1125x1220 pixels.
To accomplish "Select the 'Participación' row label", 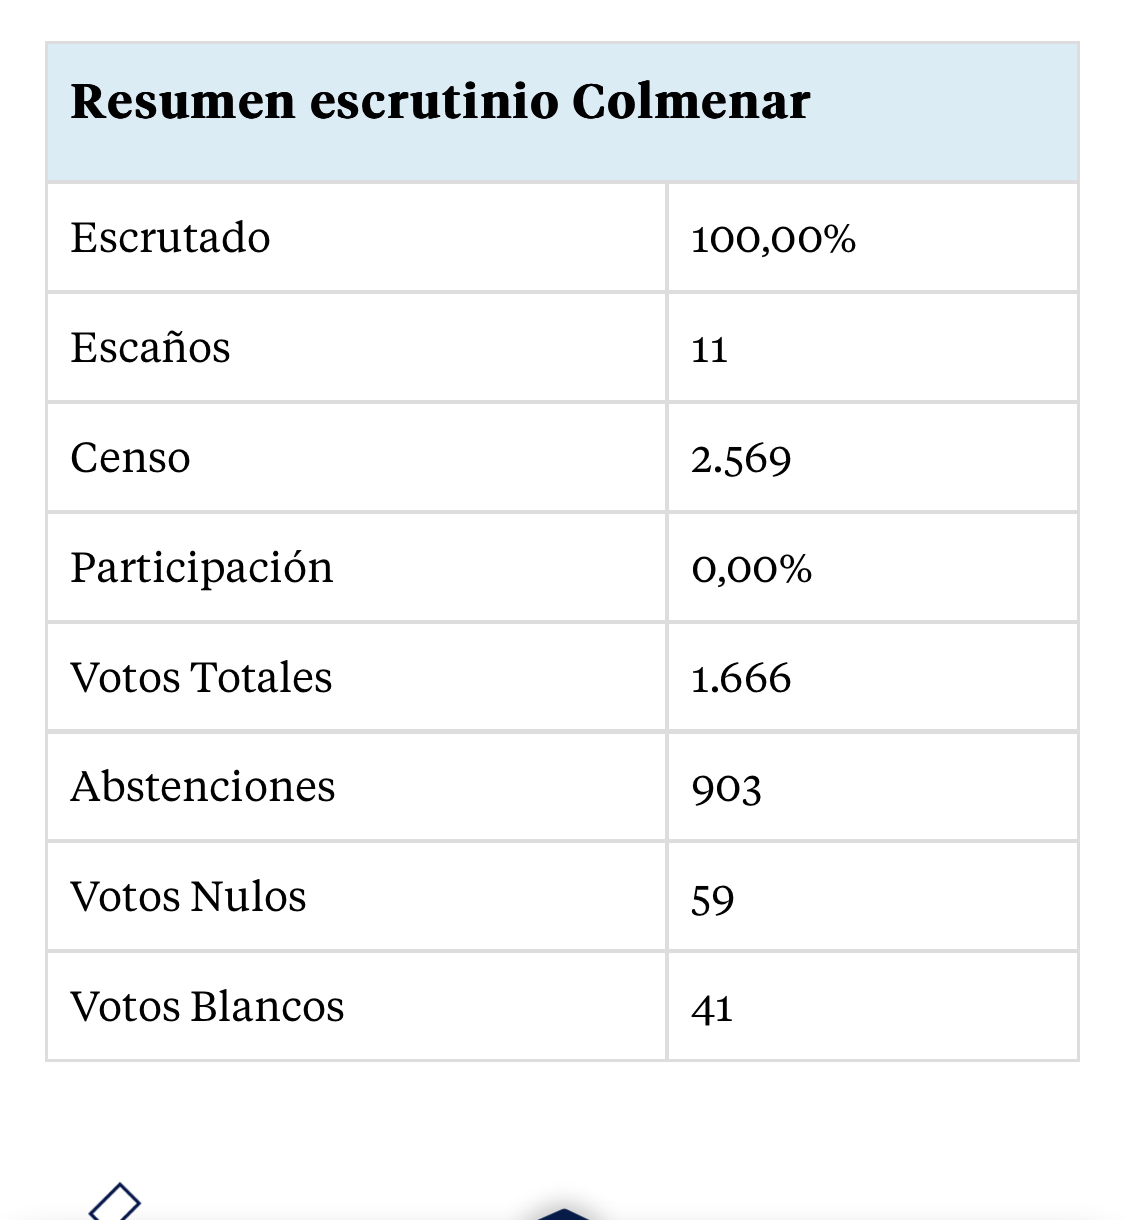I will click(202, 568).
